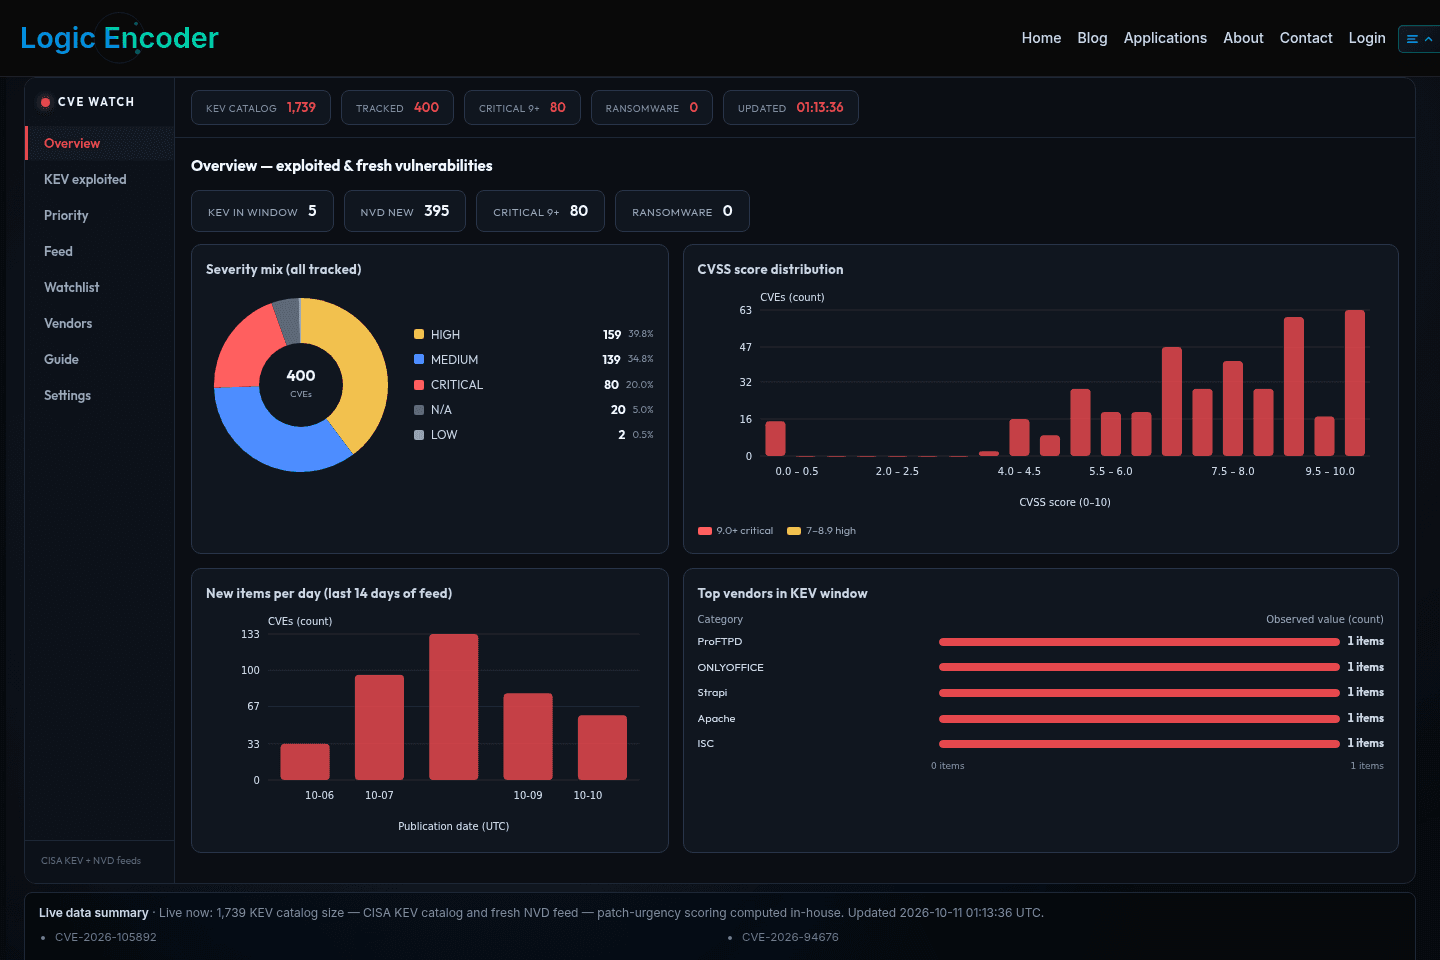Screen dimensions: 1440x960
Task: Open the Home navigation item
Action: pos(1041,38)
